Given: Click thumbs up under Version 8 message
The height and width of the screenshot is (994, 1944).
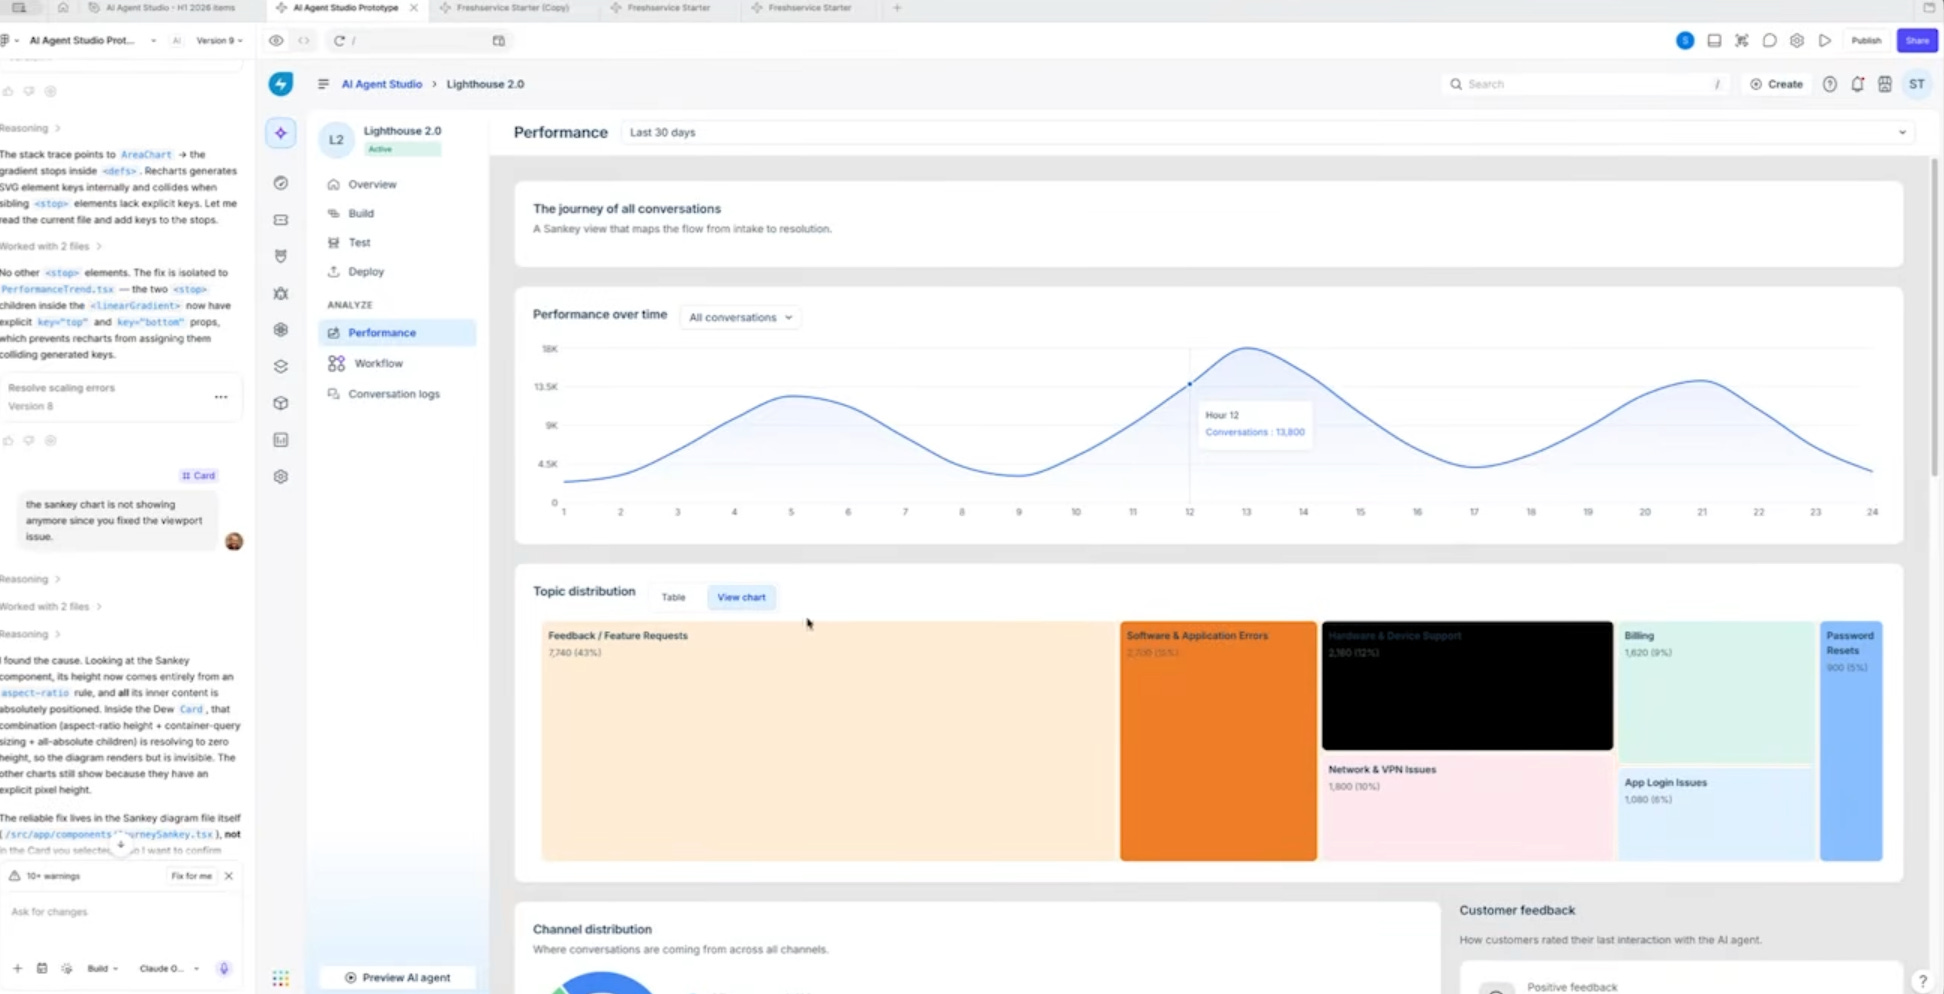Looking at the screenshot, I should click(8, 440).
